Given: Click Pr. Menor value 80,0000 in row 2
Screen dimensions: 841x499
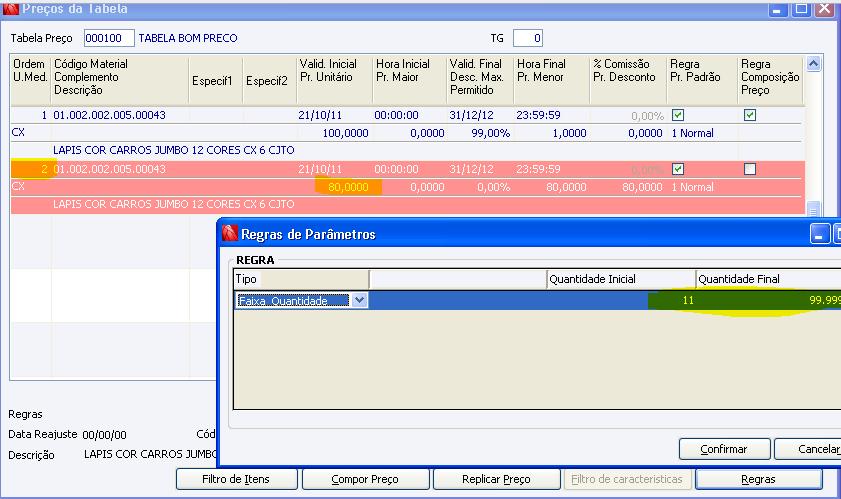Looking at the screenshot, I should (x=566, y=187).
